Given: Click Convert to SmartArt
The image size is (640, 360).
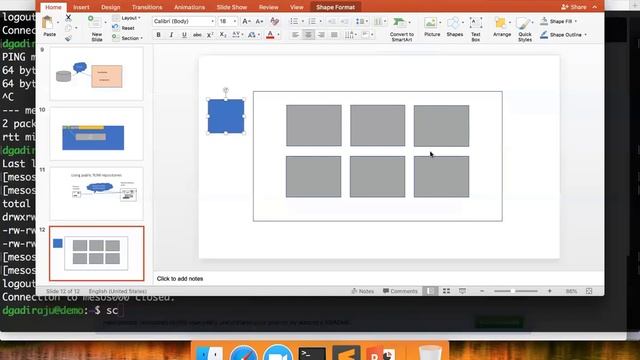Looking at the screenshot, I should click(x=402, y=29).
